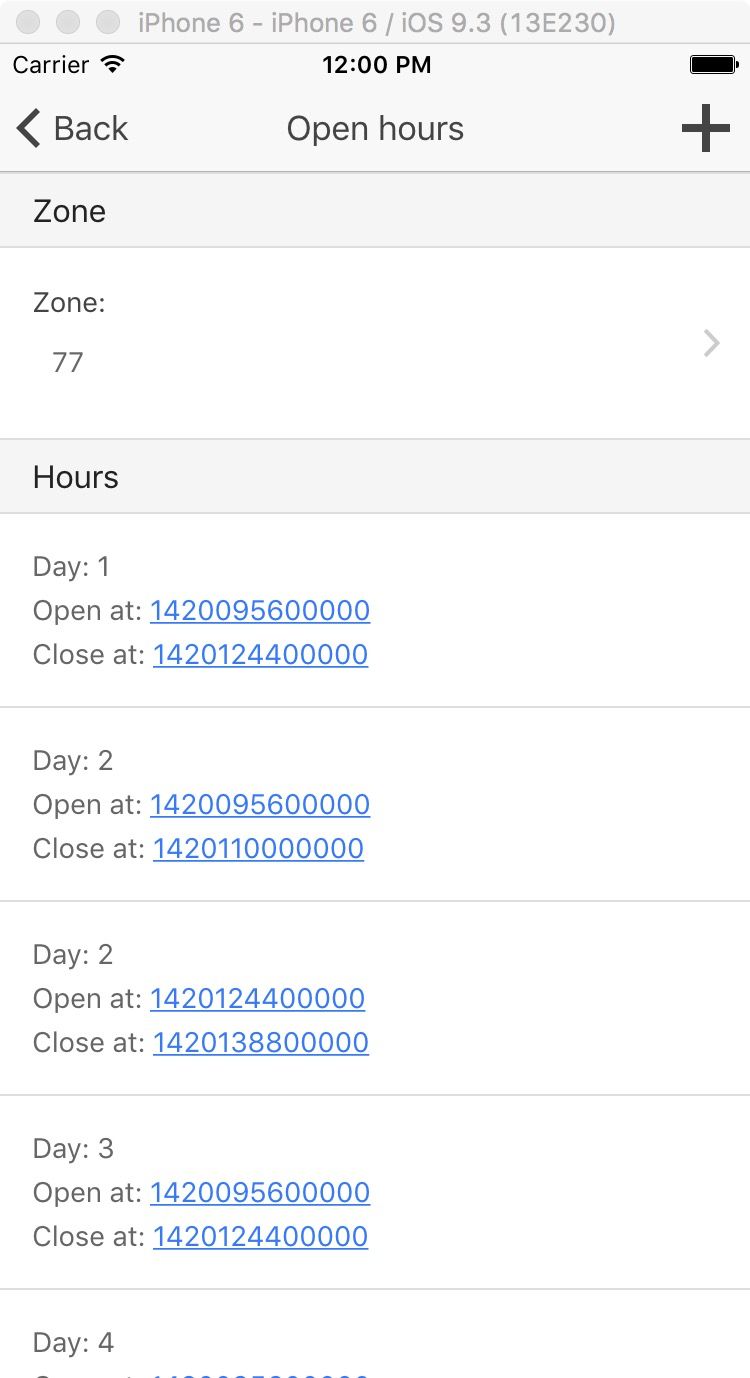Viewport: 750px width, 1378px height.
Task: Open Day 1 open-at link 1420095600000
Action: tap(260, 610)
